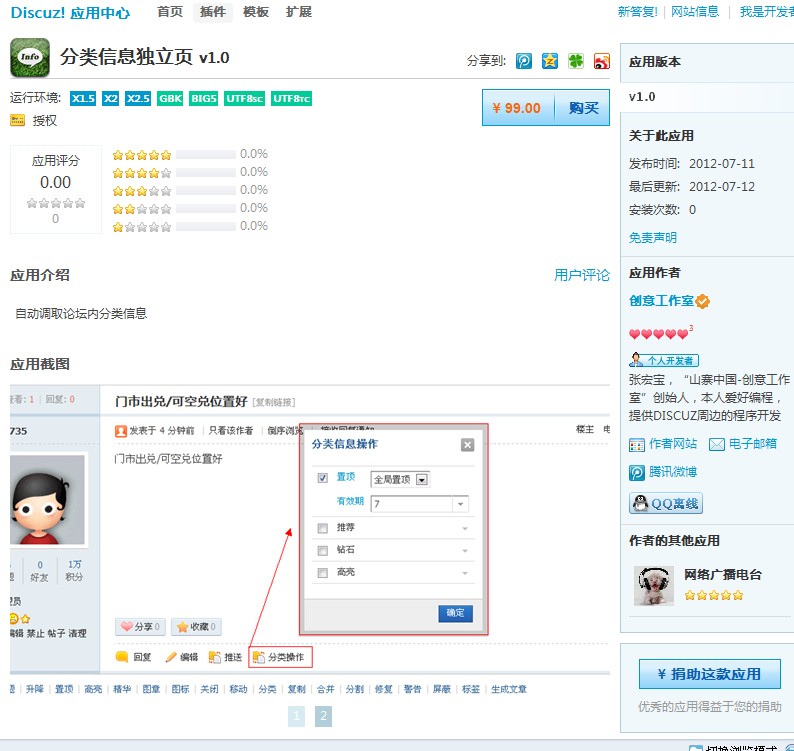Click the X2.5 environment badge
The image size is (794, 751).
pyautogui.click(x=138, y=98)
